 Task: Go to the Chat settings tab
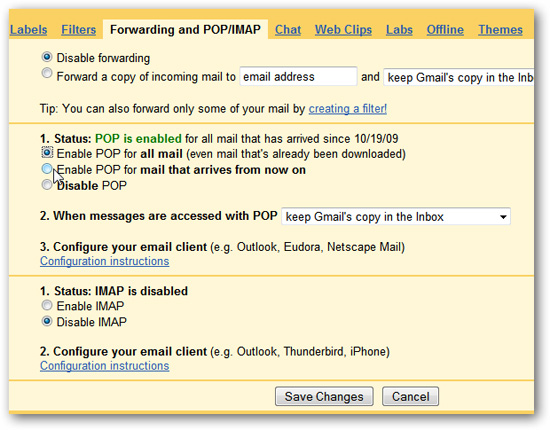pos(288,30)
